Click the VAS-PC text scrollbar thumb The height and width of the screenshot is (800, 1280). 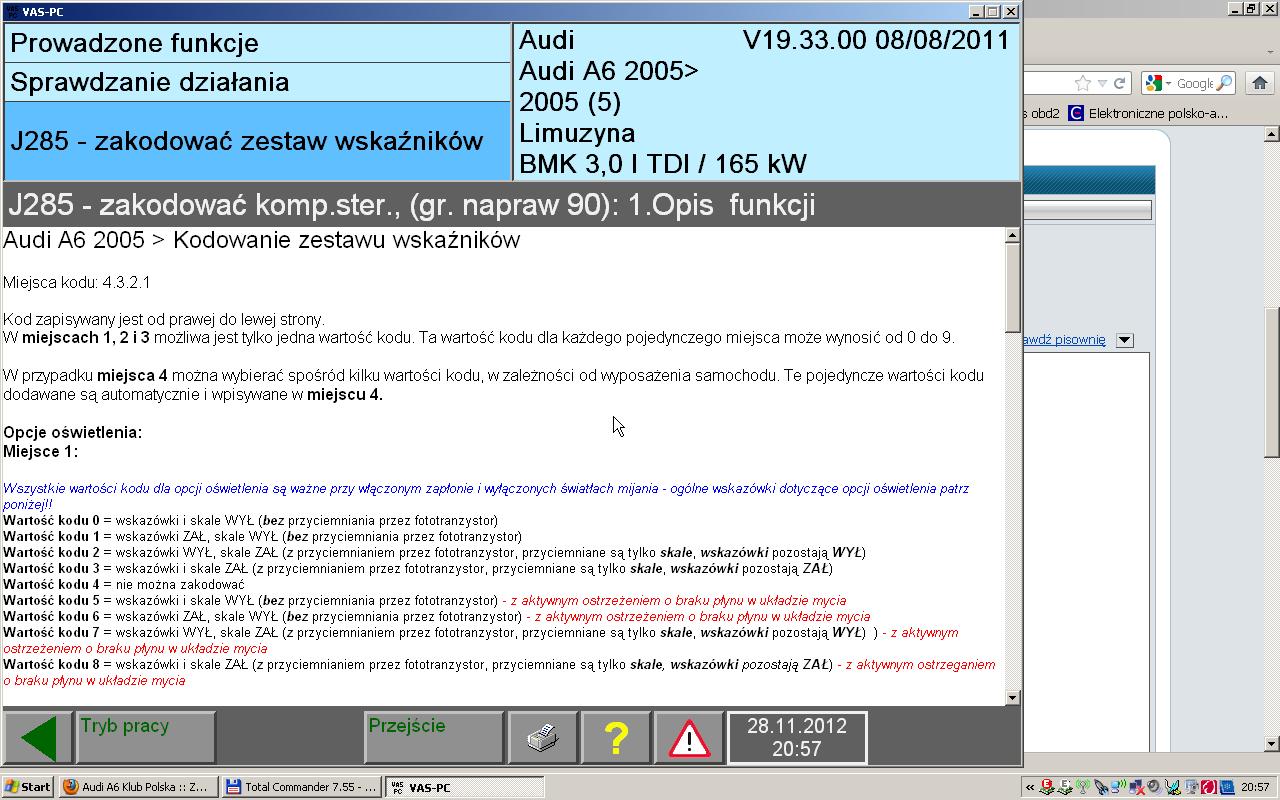click(1012, 288)
